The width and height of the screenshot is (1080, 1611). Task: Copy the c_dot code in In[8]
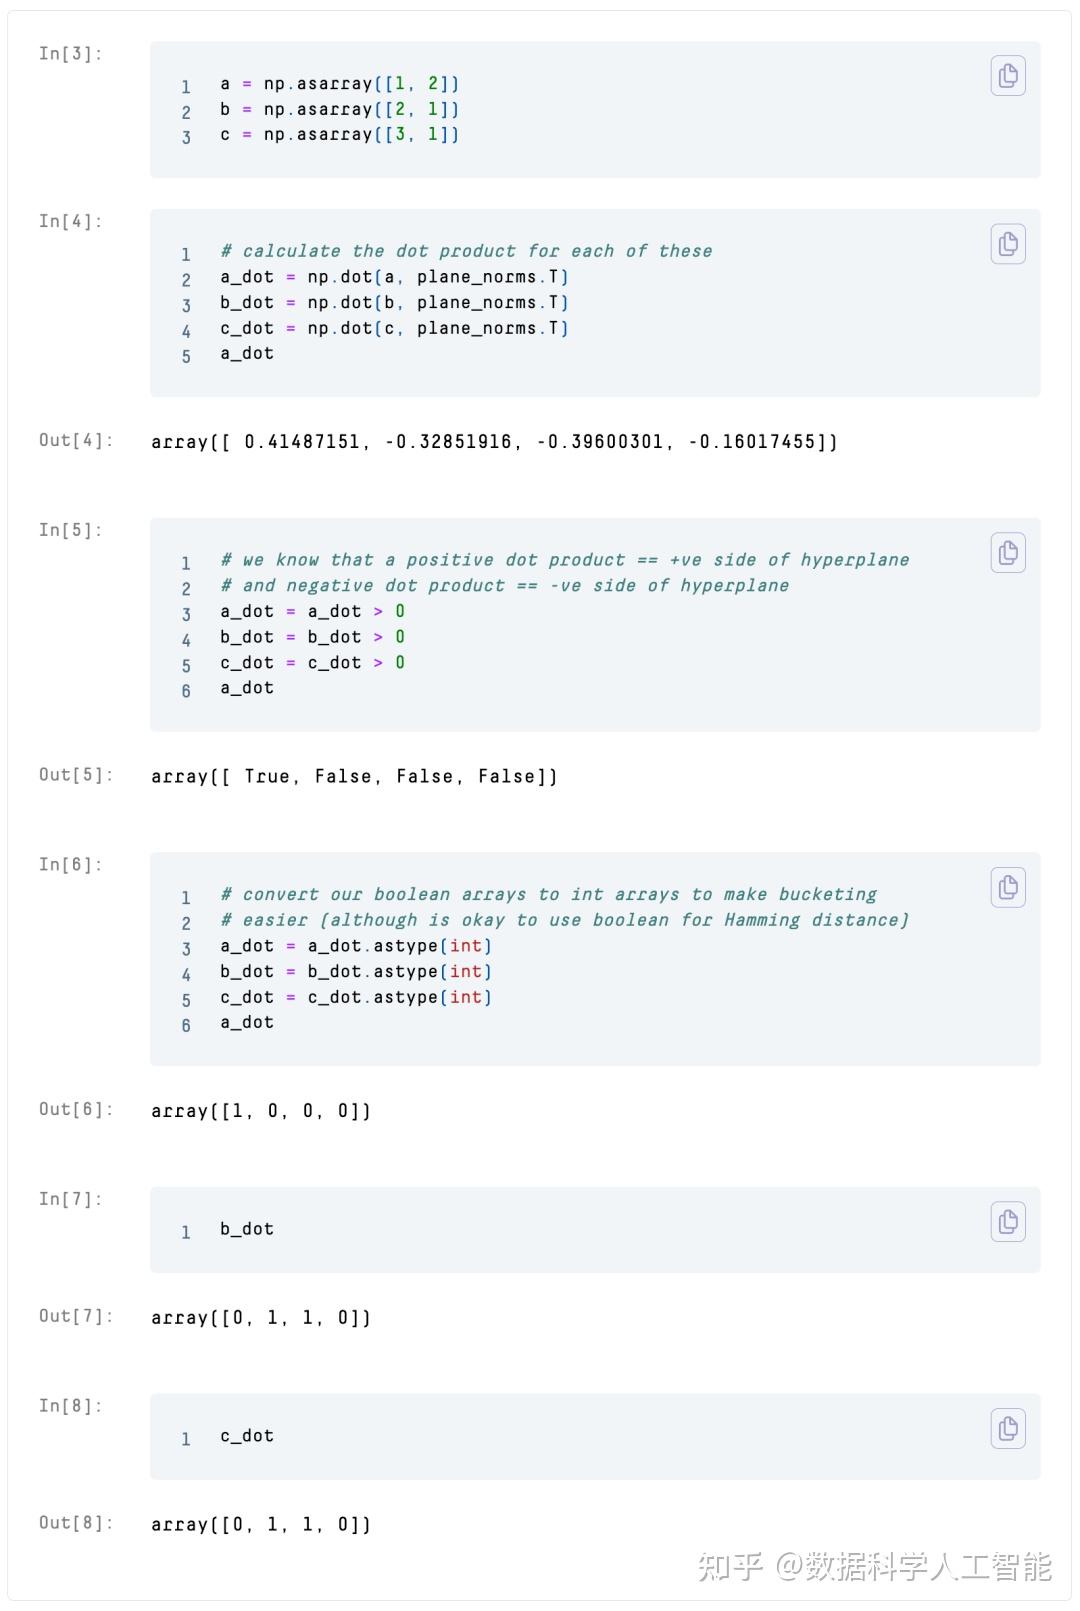[1008, 1428]
